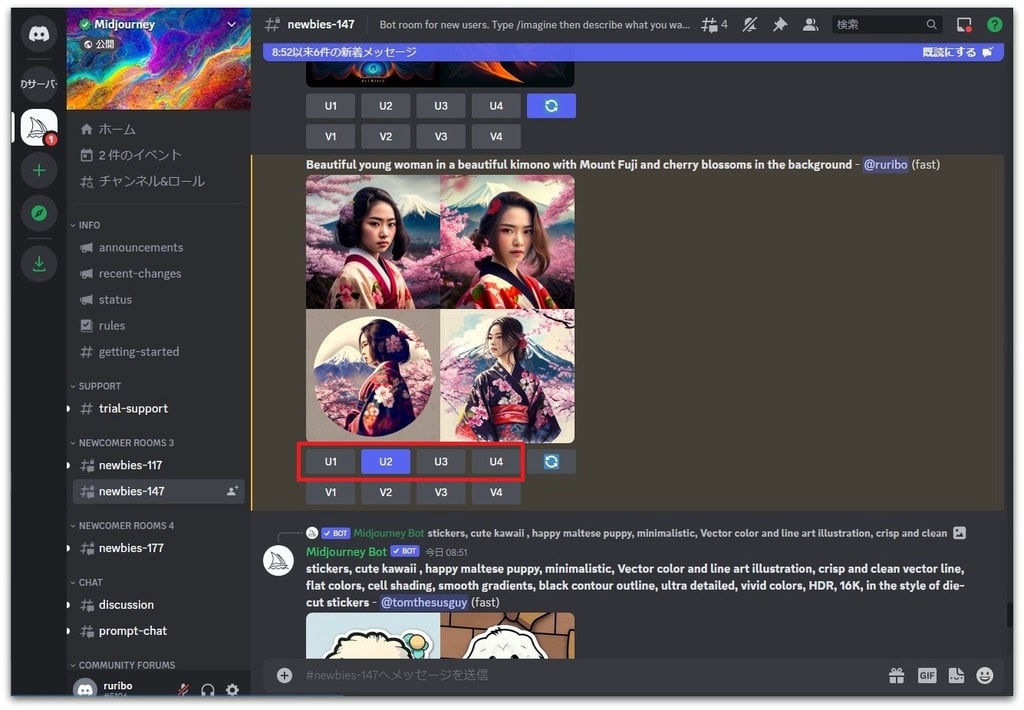The width and height of the screenshot is (1024, 710).
Task: Toggle the member list icon
Action: [x=810, y=25]
